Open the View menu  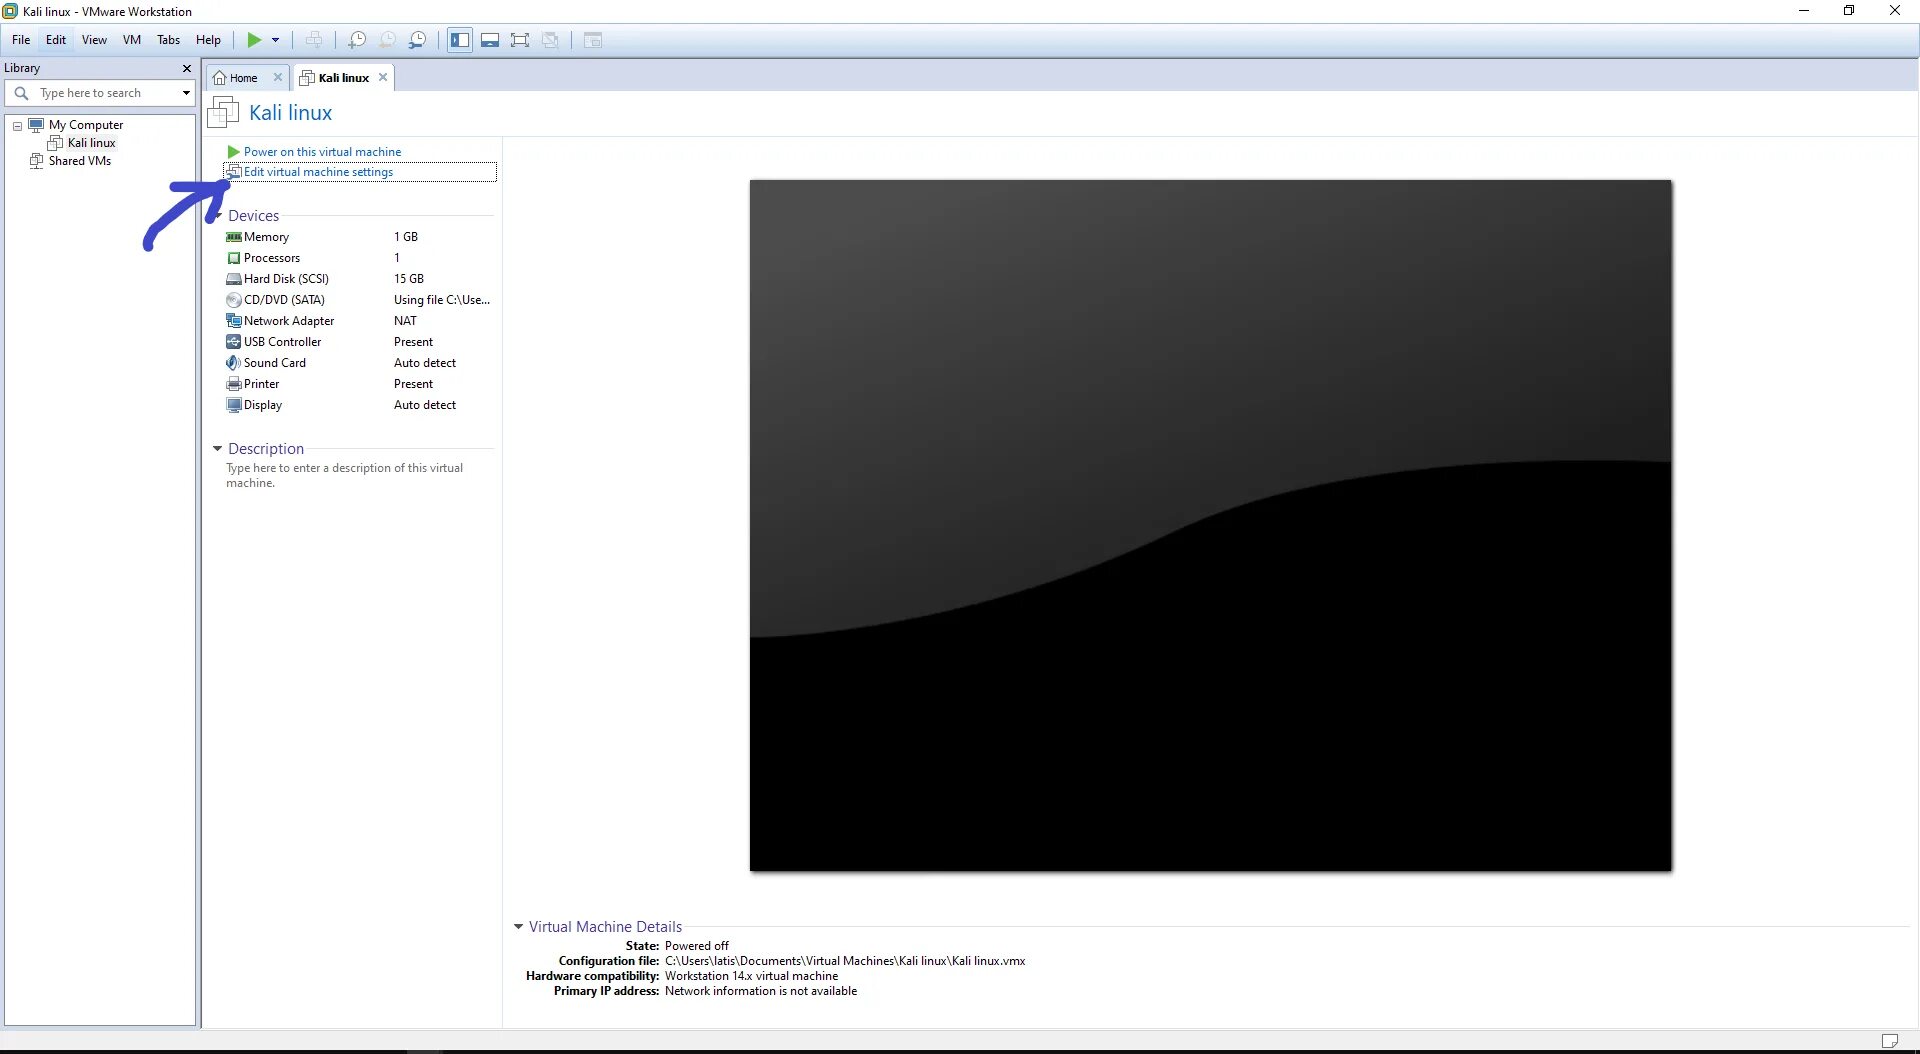(x=94, y=40)
